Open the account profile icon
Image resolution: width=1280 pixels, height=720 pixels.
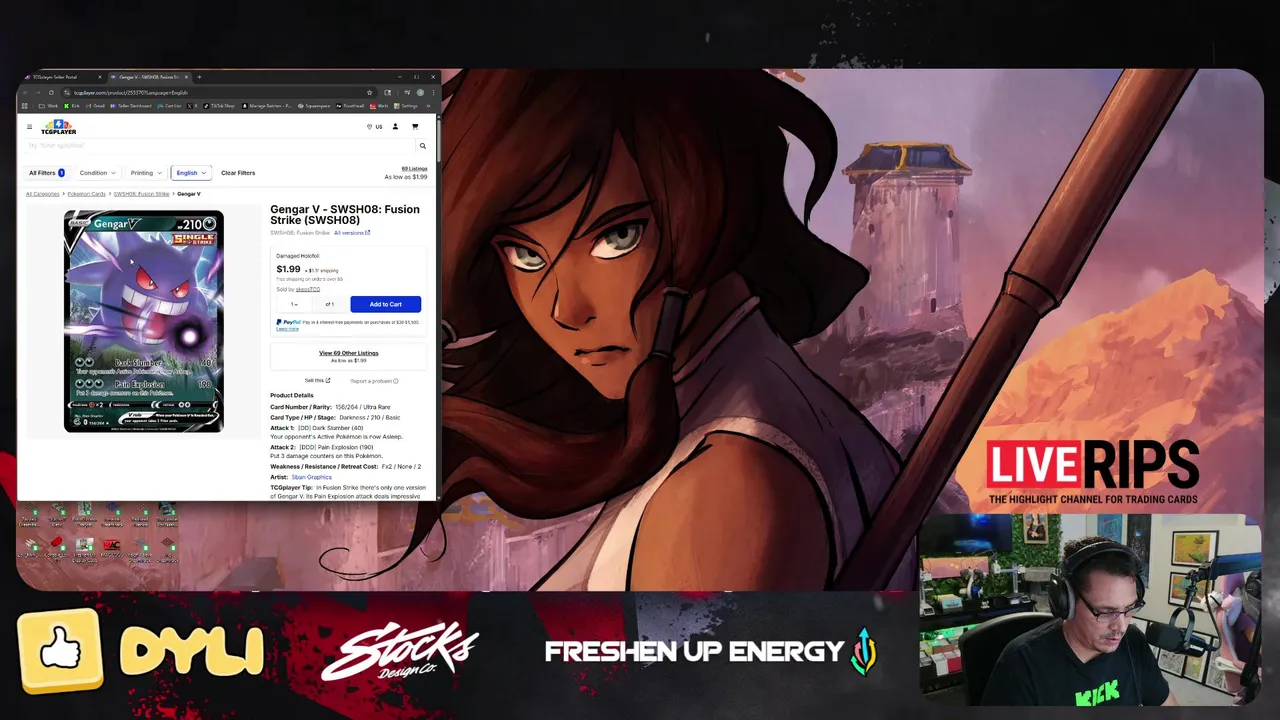coord(395,127)
